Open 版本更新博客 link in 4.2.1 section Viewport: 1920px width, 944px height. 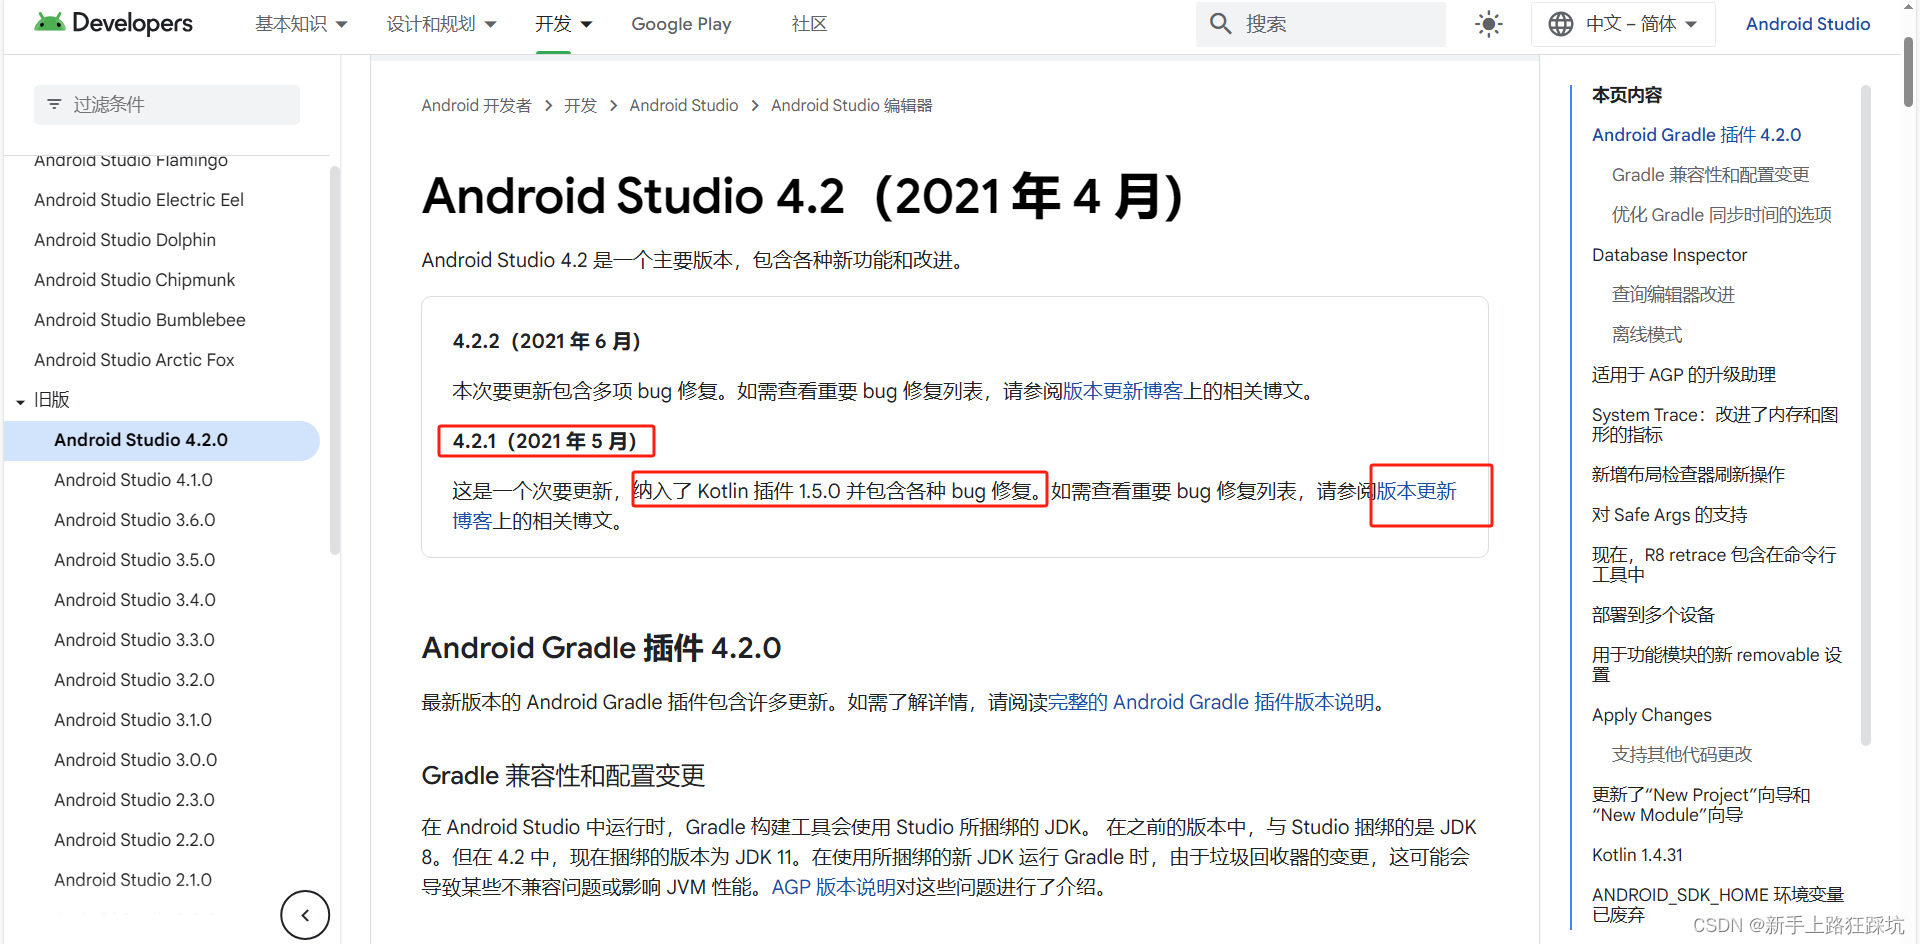1416,491
